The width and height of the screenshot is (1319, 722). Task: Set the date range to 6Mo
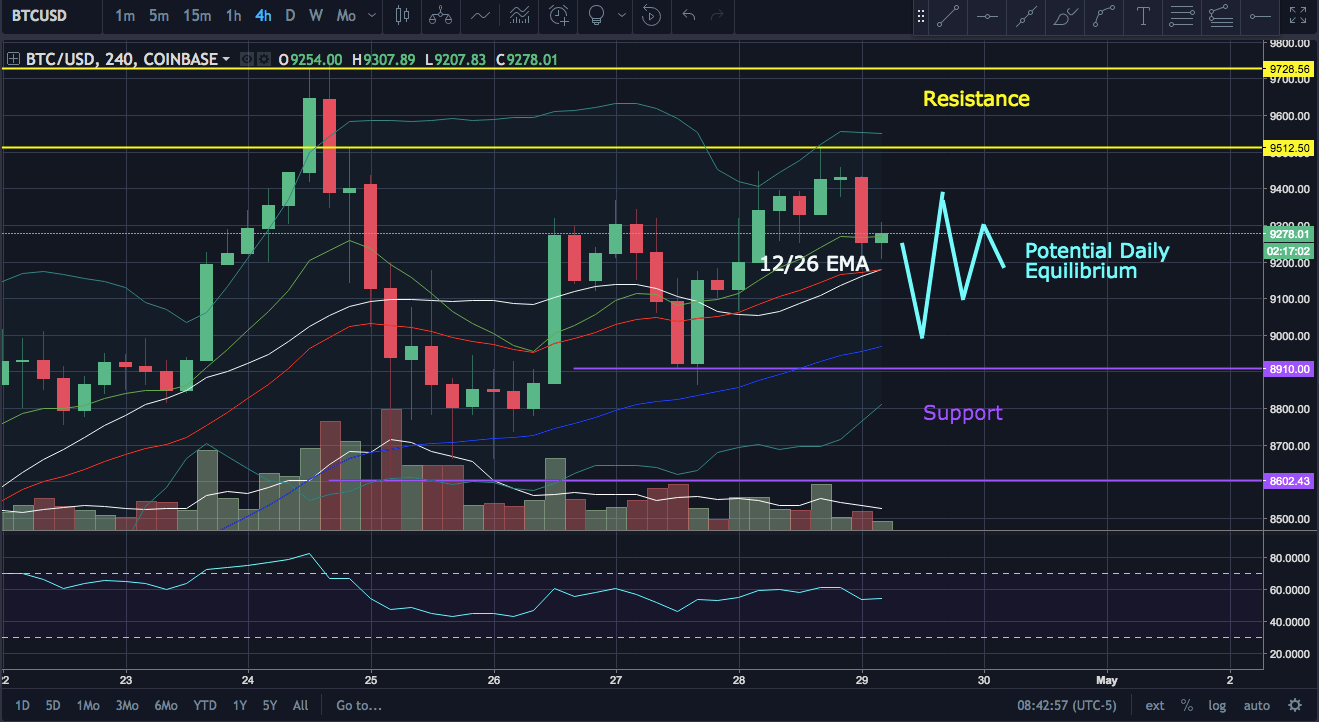[168, 705]
